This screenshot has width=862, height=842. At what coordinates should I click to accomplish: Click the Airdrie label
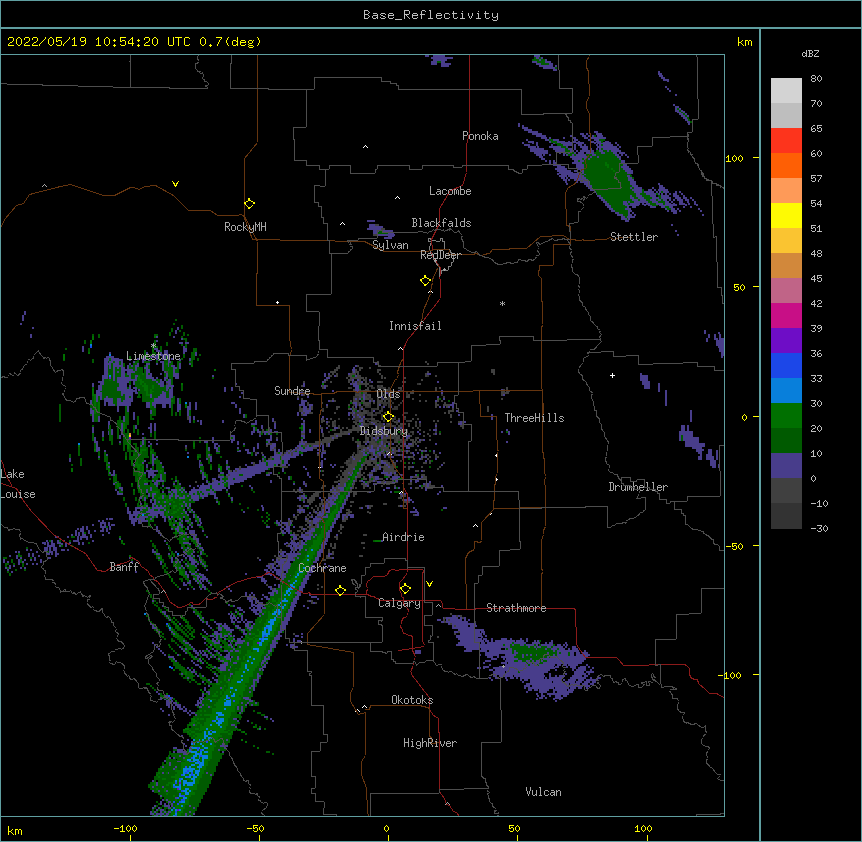(x=404, y=537)
